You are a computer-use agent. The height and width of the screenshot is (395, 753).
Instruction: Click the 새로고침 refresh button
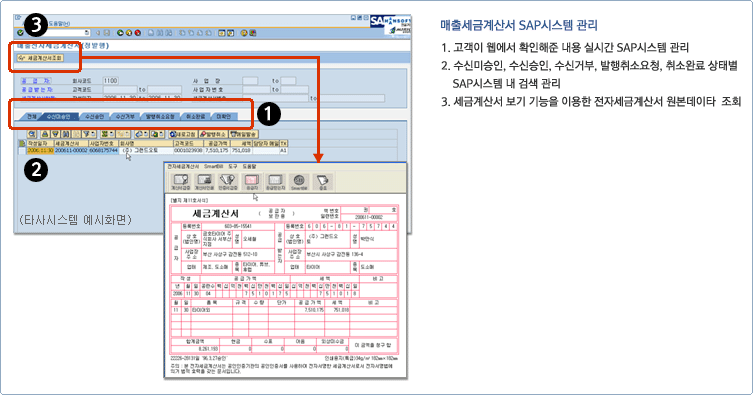(183, 134)
